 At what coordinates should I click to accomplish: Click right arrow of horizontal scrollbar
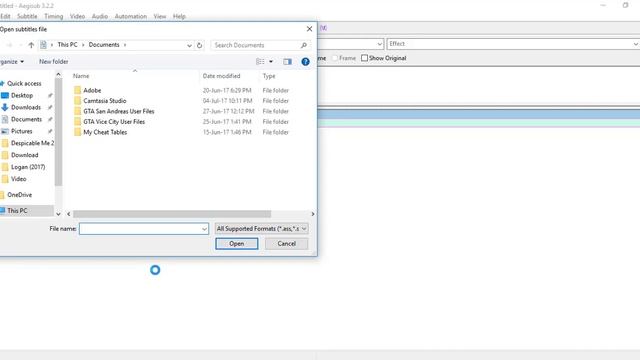point(313,214)
